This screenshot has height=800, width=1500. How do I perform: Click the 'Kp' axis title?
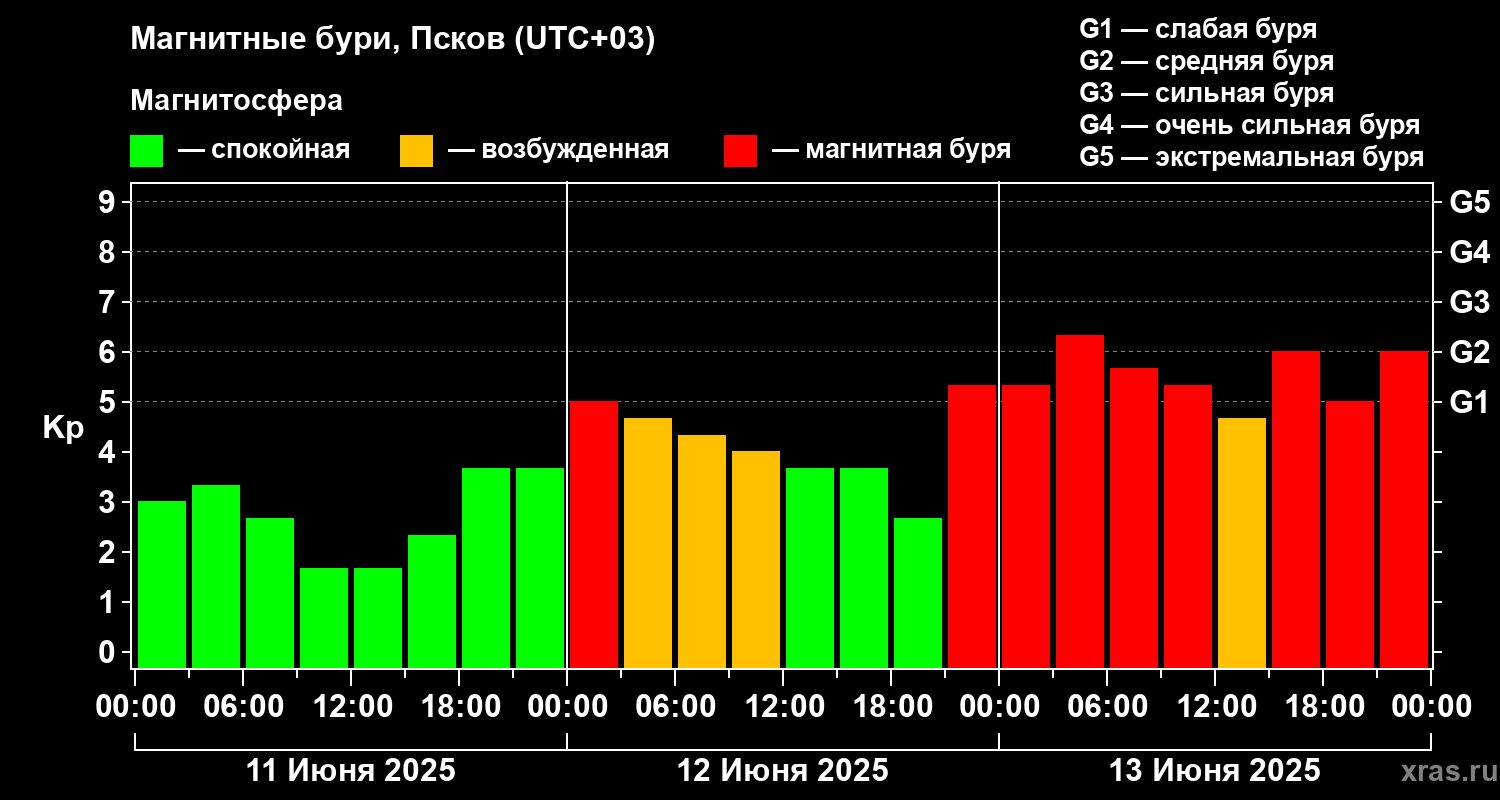(63, 427)
